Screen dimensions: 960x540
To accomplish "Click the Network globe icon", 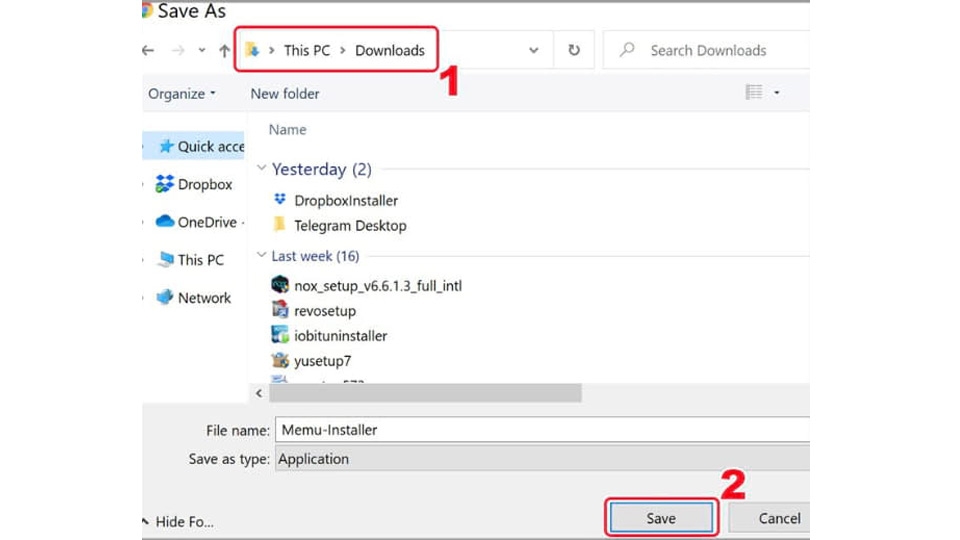I will tap(165, 297).
